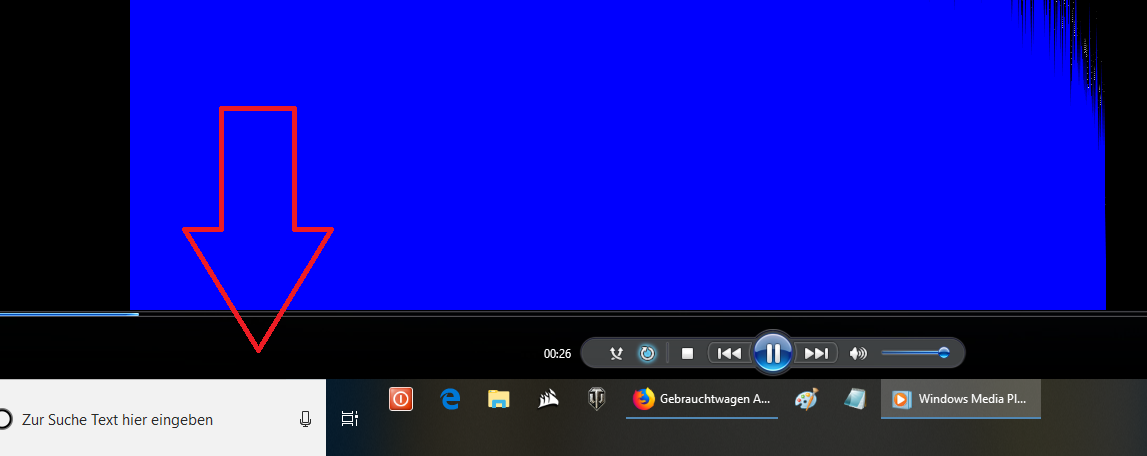Open Corsair sails icon app
The height and width of the screenshot is (456, 1147).
point(548,399)
